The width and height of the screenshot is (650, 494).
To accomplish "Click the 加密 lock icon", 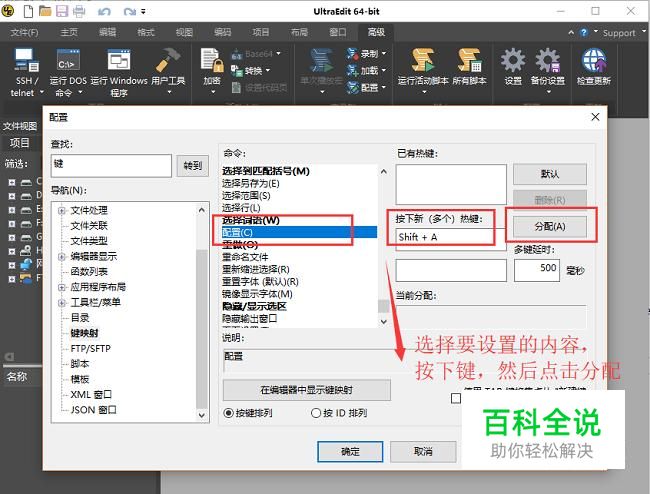I will 212,60.
